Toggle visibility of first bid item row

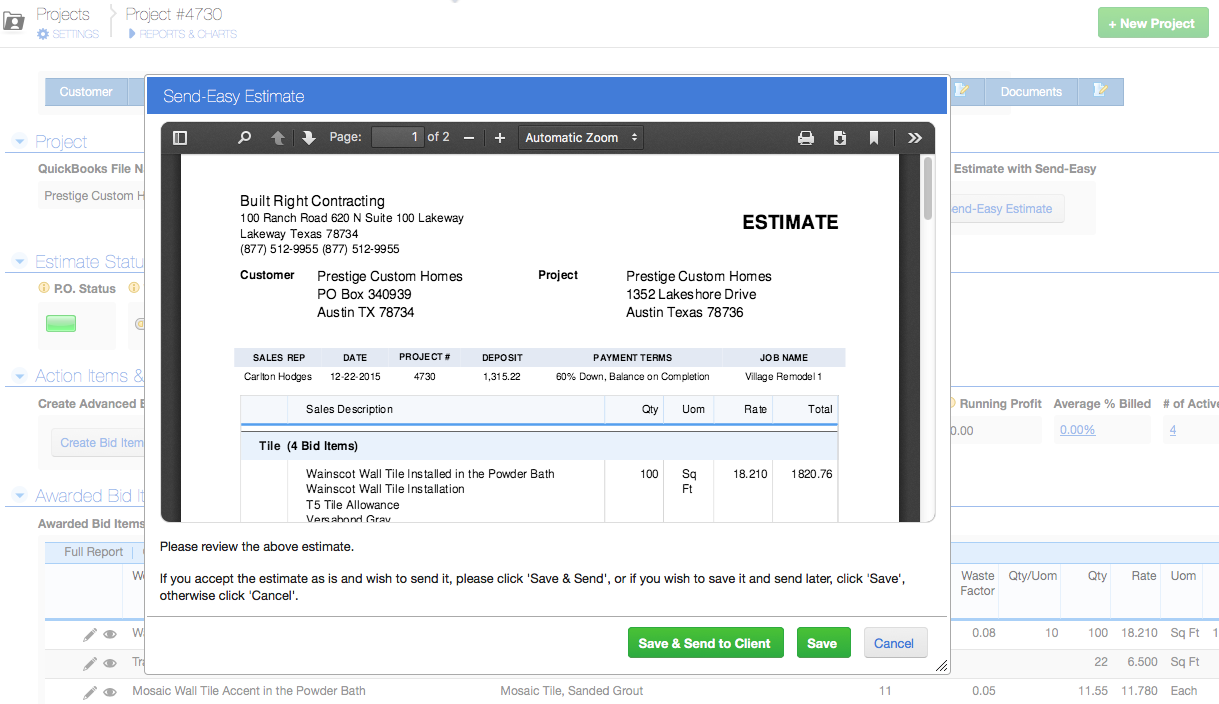(110, 634)
